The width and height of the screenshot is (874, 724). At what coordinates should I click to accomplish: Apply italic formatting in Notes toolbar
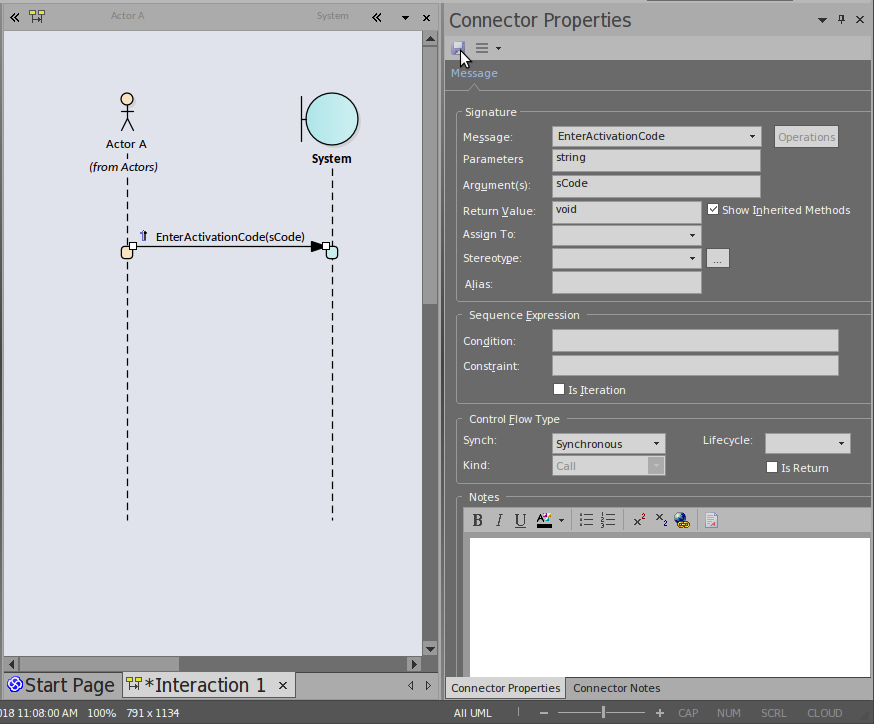click(x=499, y=520)
